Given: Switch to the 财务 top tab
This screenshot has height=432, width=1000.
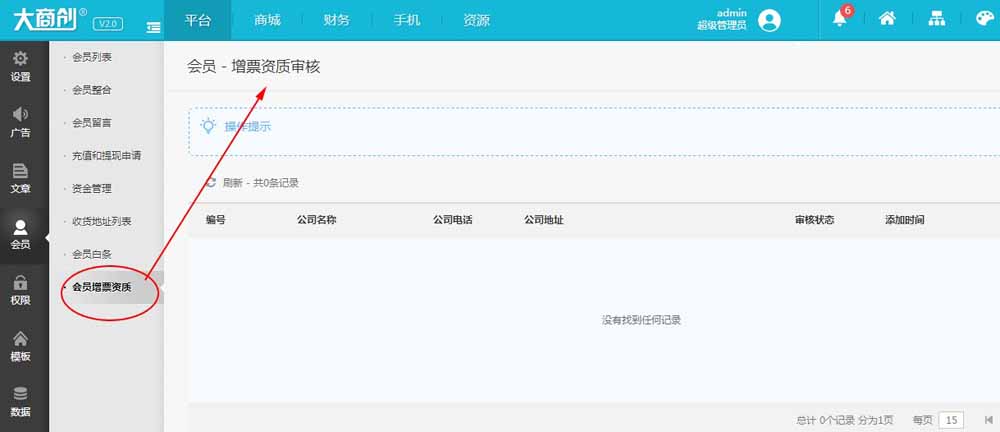Looking at the screenshot, I should (x=337, y=20).
